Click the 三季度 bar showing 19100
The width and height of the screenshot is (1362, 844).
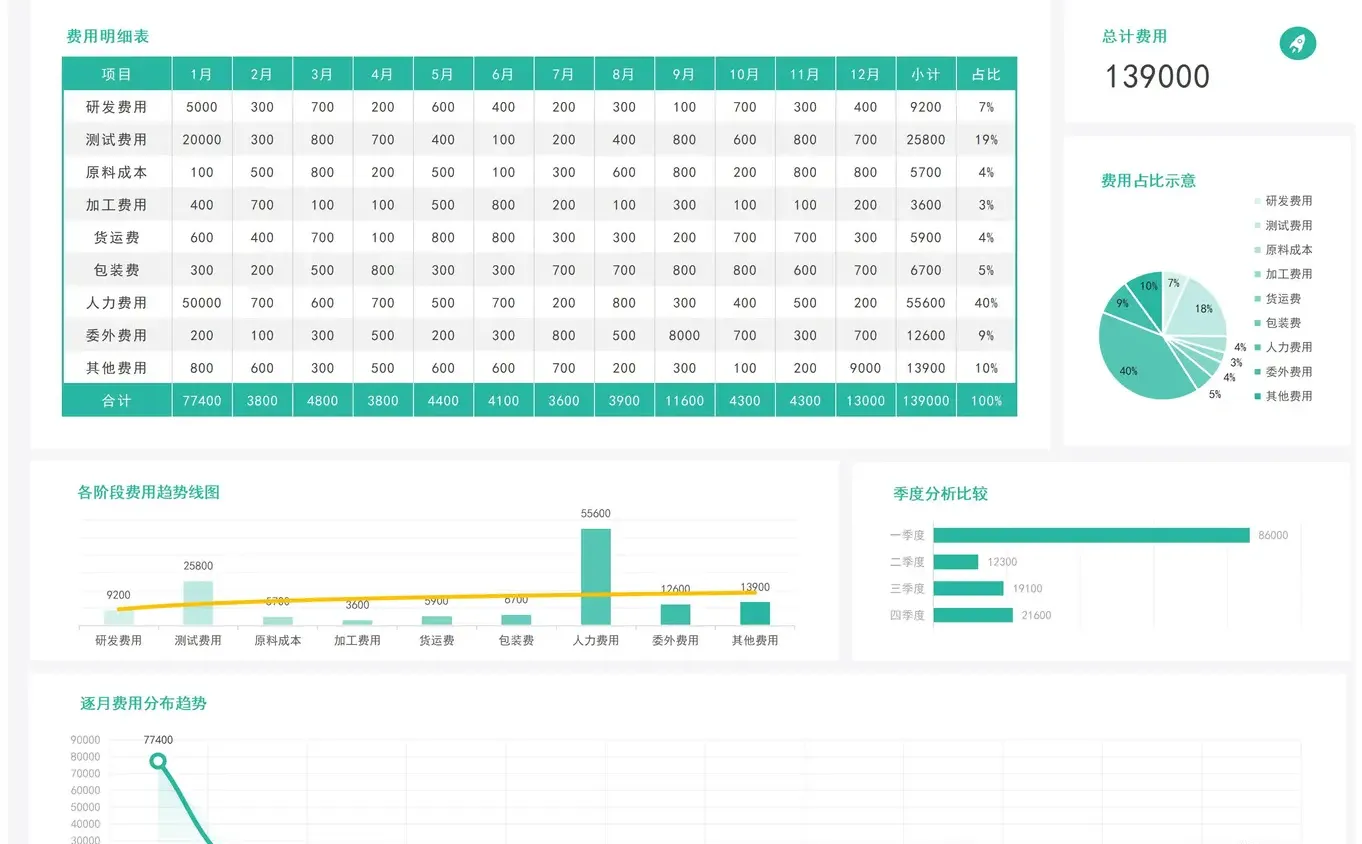[x=968, y=589]
